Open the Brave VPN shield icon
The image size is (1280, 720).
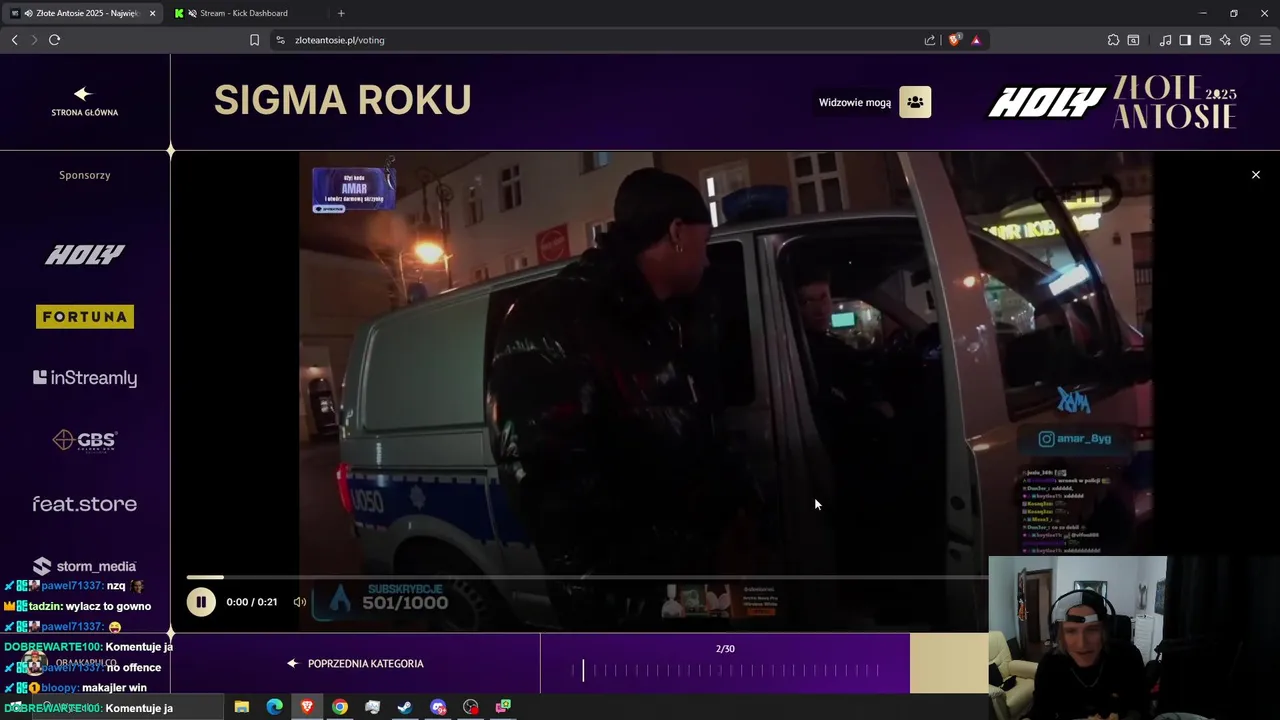1245,40
